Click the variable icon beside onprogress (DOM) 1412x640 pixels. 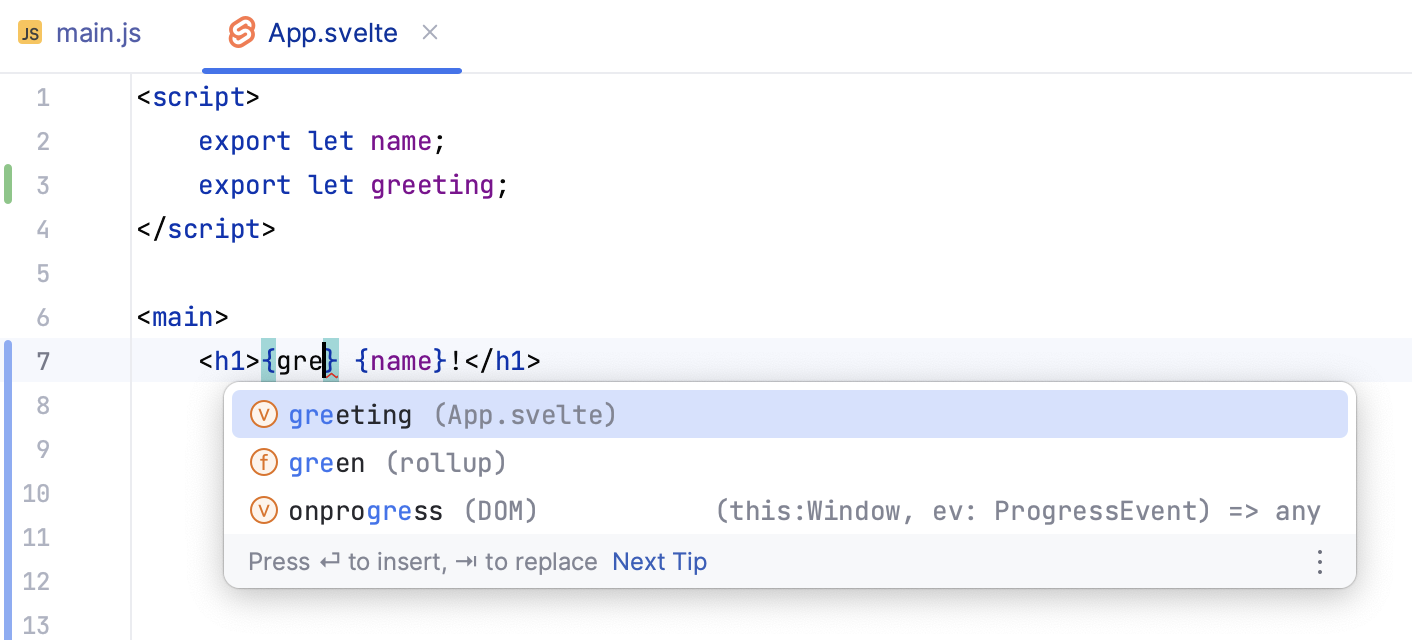coord(264,510)
